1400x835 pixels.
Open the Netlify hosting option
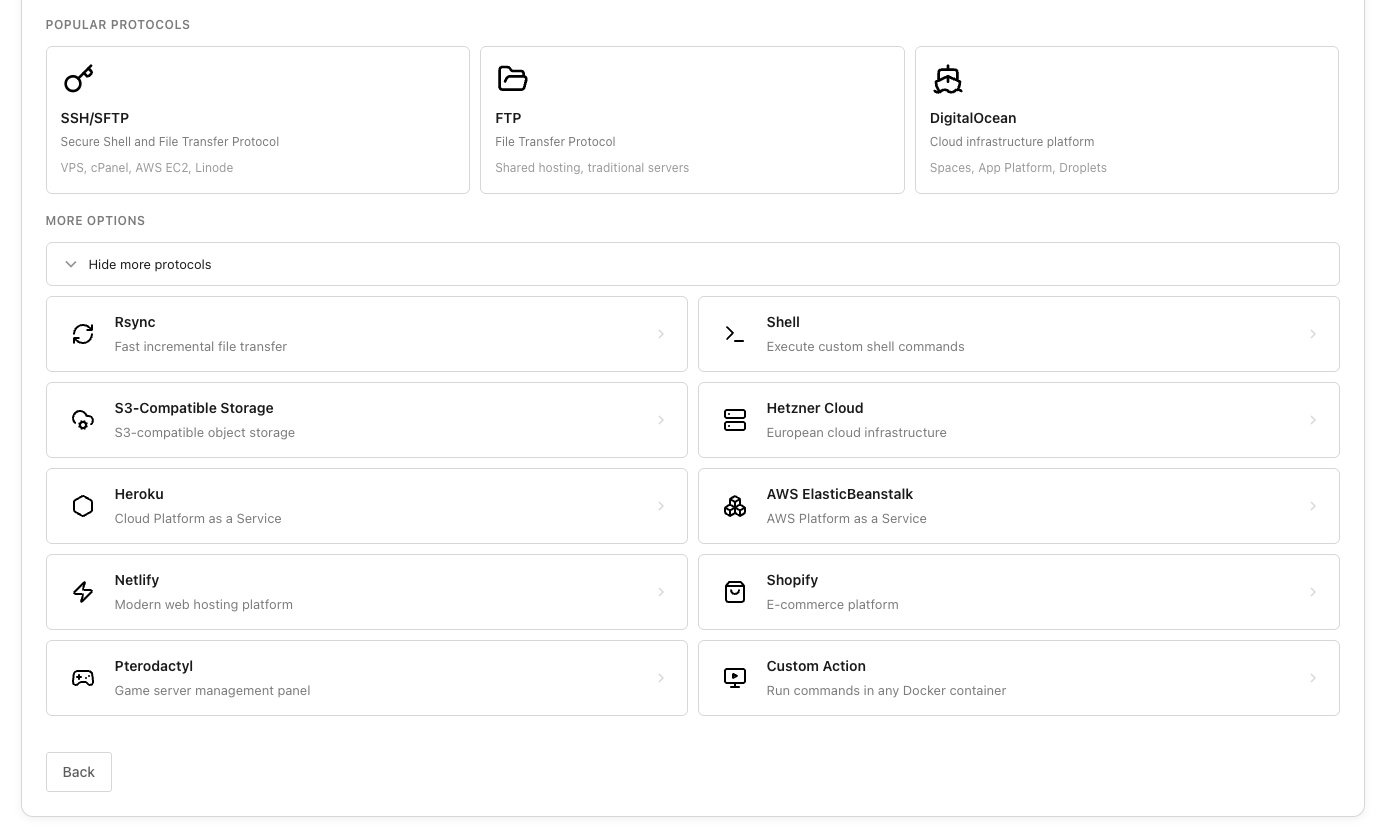pyautogui.click(x=366, y=591)
